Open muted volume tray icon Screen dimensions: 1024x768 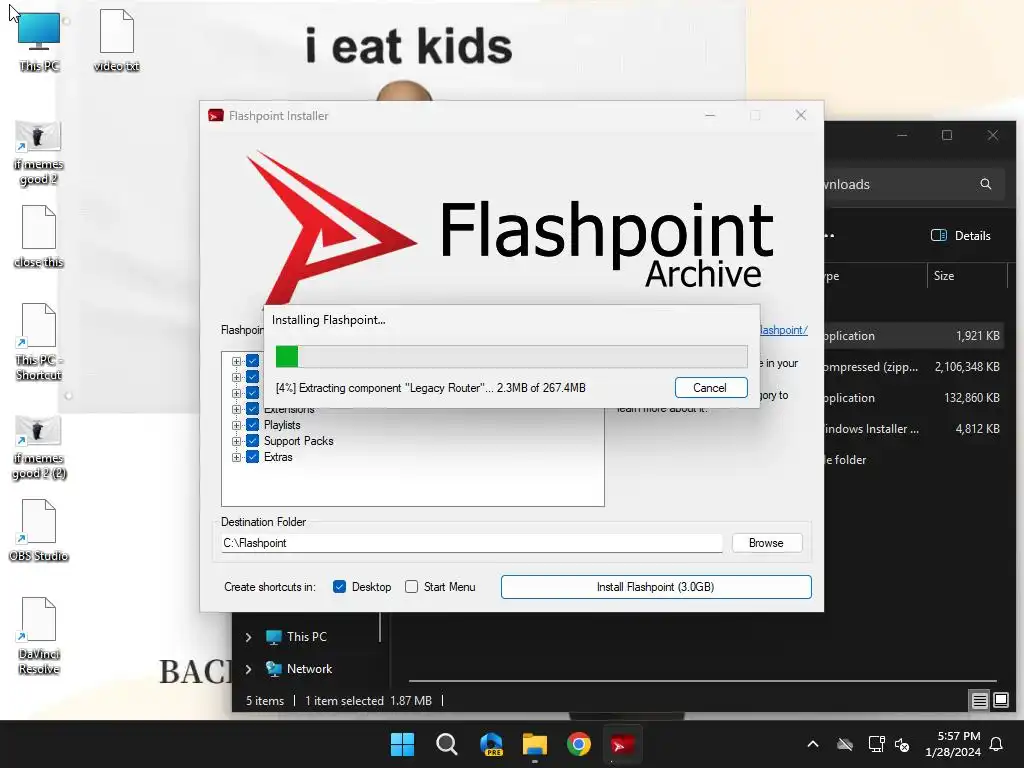point(903,744)
